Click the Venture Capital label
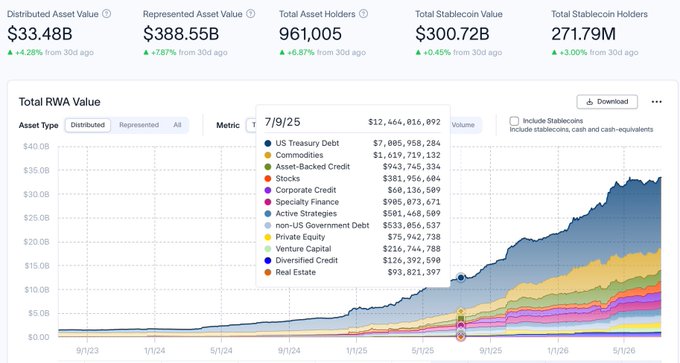Screen dimensions: 680x363 (x=303, y=249)
